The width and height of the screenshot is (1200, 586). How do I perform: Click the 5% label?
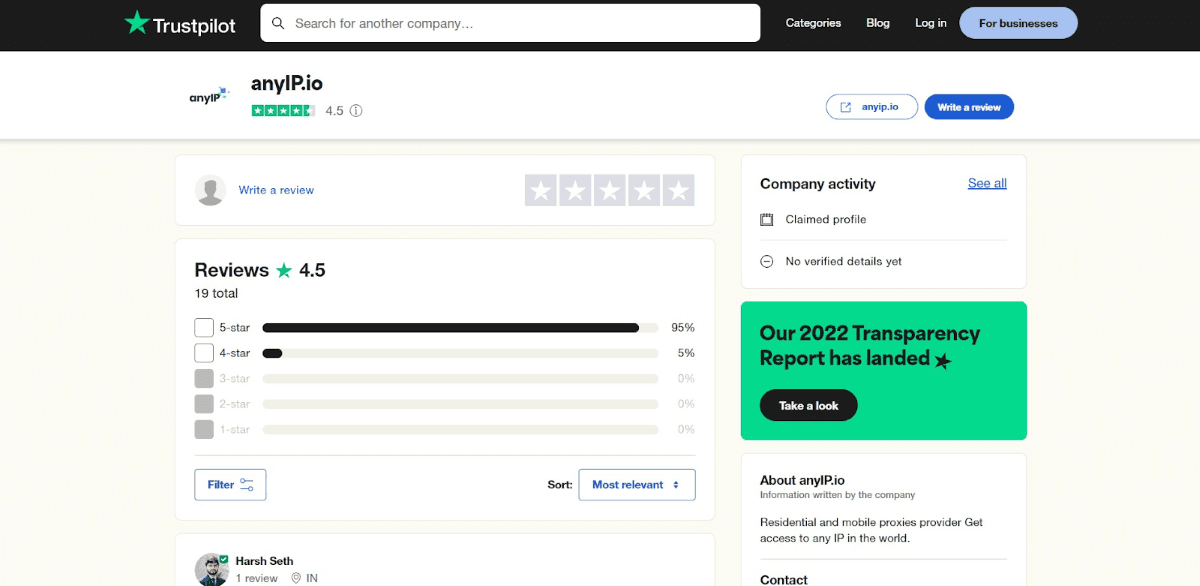pyautogui.click(x=686, y=353)
